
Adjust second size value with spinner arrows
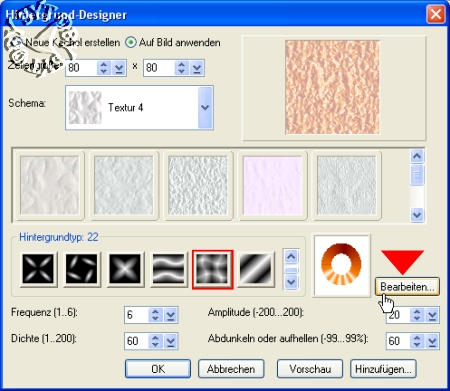[182, 68]
